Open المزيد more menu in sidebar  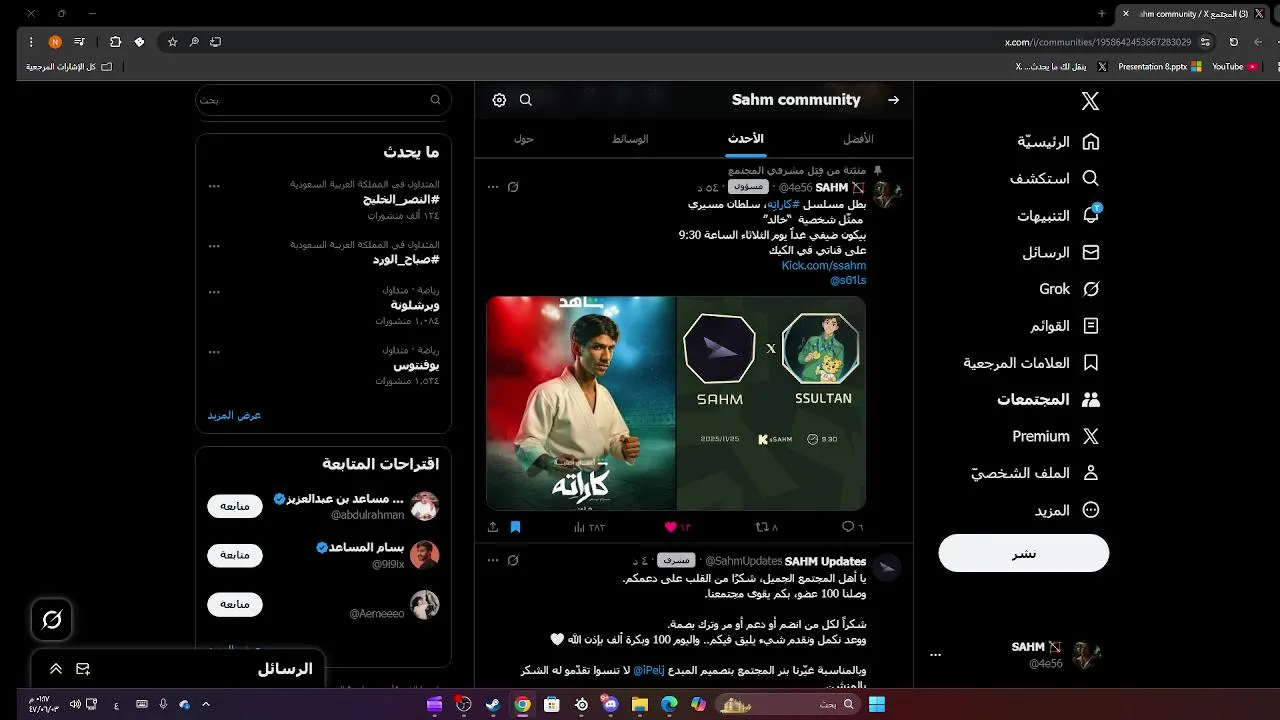point(1067,510)
